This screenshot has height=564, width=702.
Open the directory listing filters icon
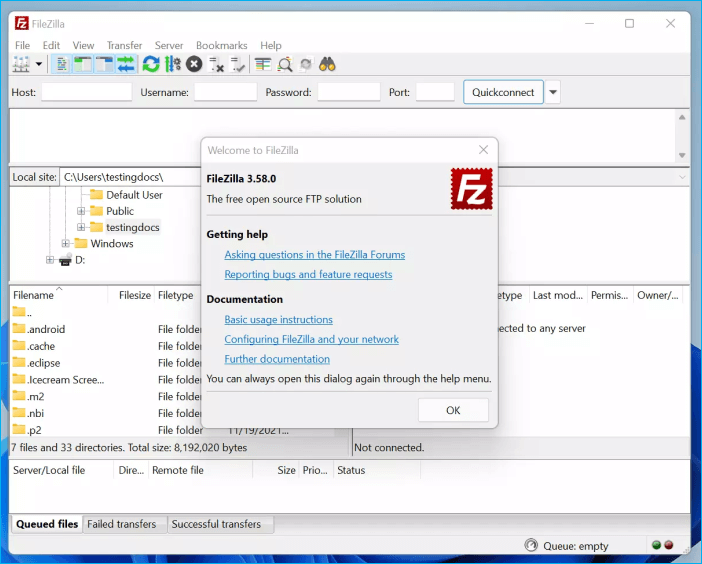tap(263, 64)
